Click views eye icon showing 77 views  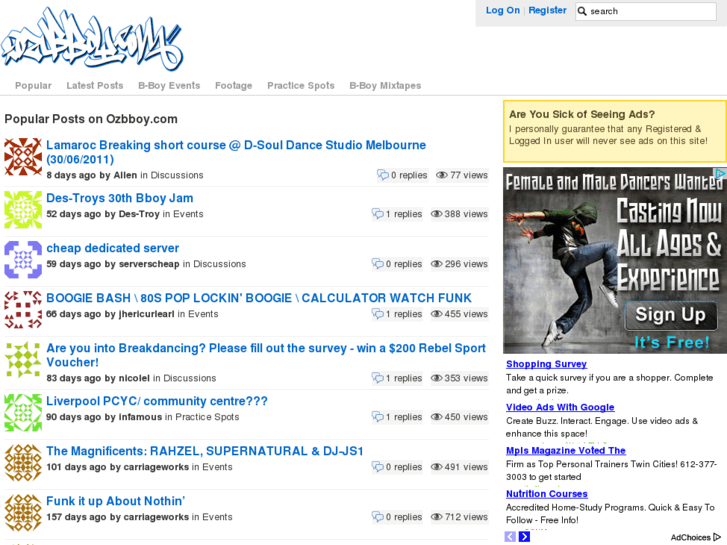(x=442, y=175)
